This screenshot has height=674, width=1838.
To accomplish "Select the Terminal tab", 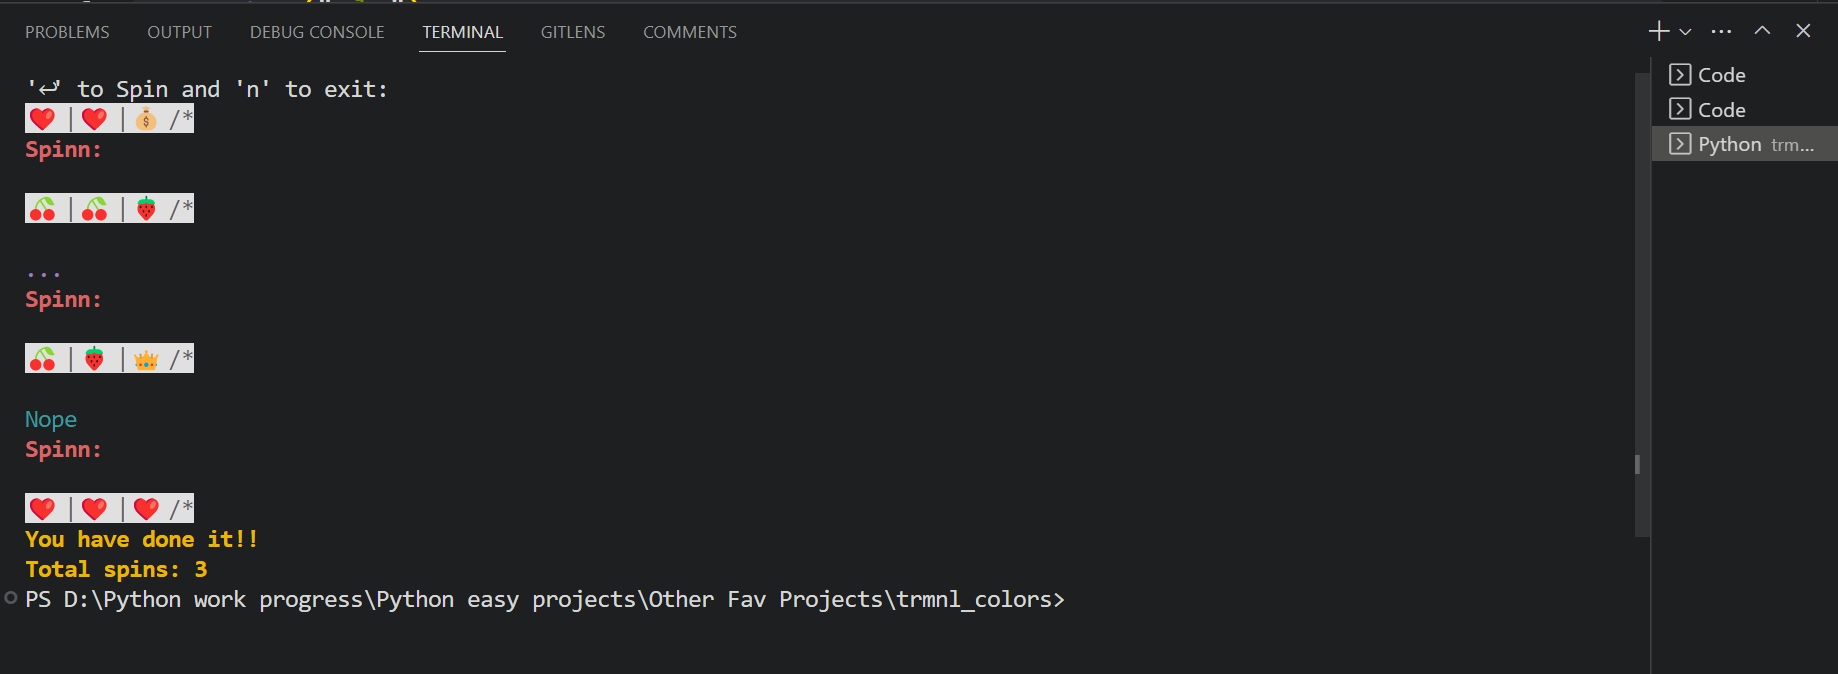I will (x=462, y=32).
